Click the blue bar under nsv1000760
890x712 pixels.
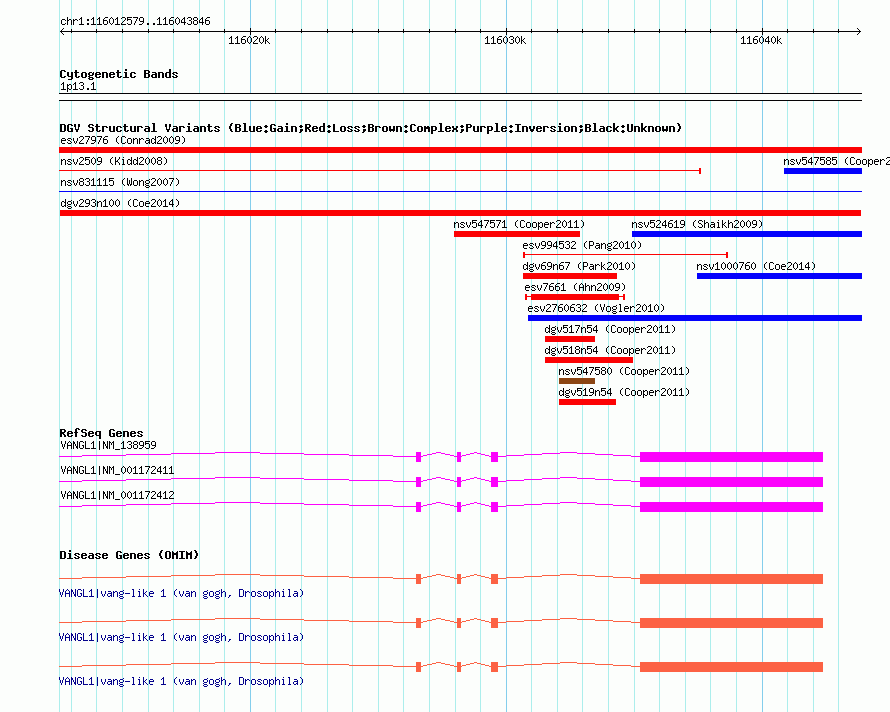(779, 276)
